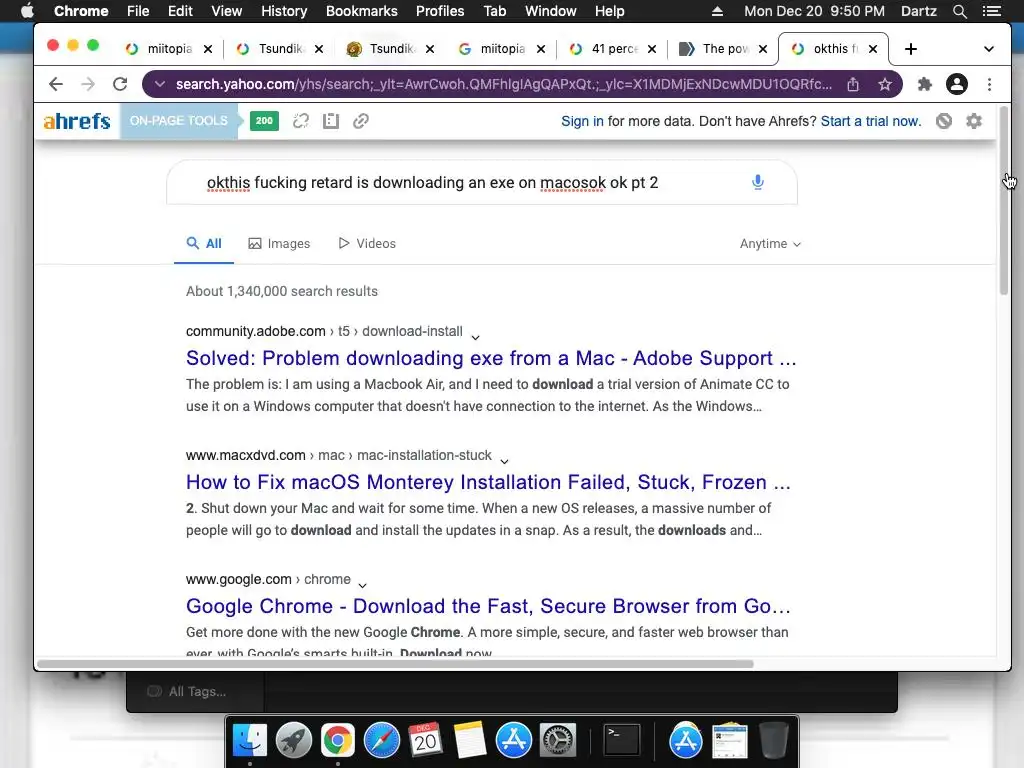Viewport: 1024px width, 768px height.
Task: Reload the current page
Action: click(120, 84)
